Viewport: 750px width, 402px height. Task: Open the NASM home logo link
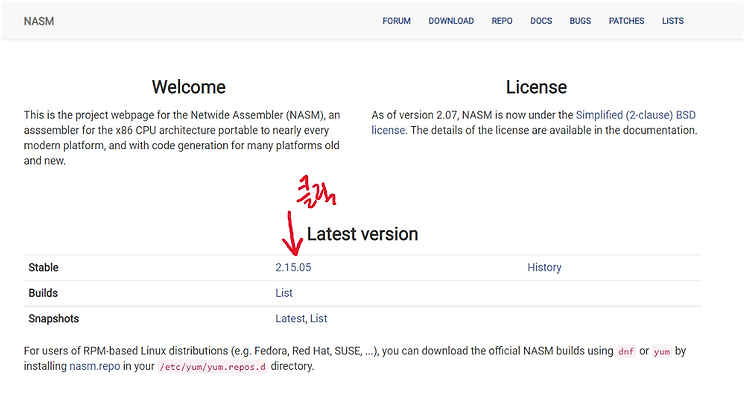[39, 21]
